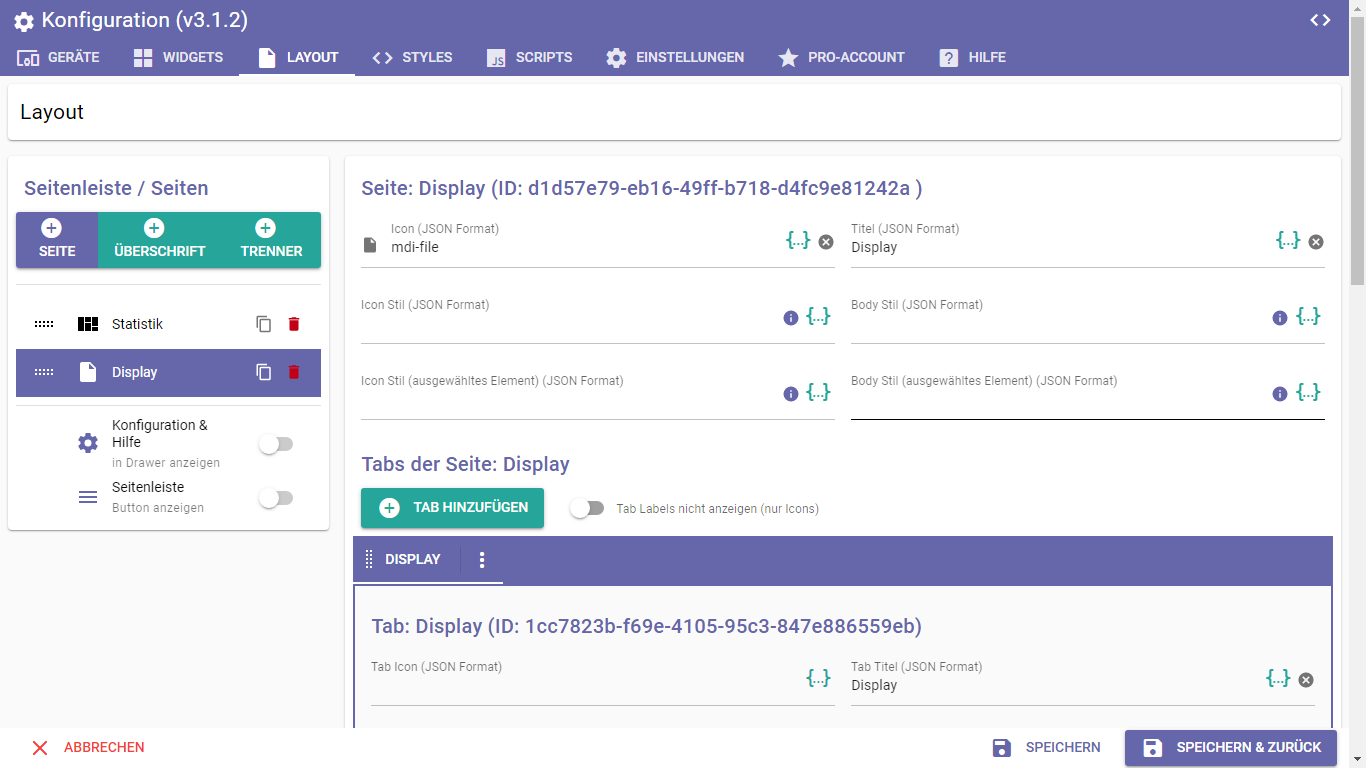Click the code brackets icon in header
Screen dimensions: 1366x768
[1320, 20]
